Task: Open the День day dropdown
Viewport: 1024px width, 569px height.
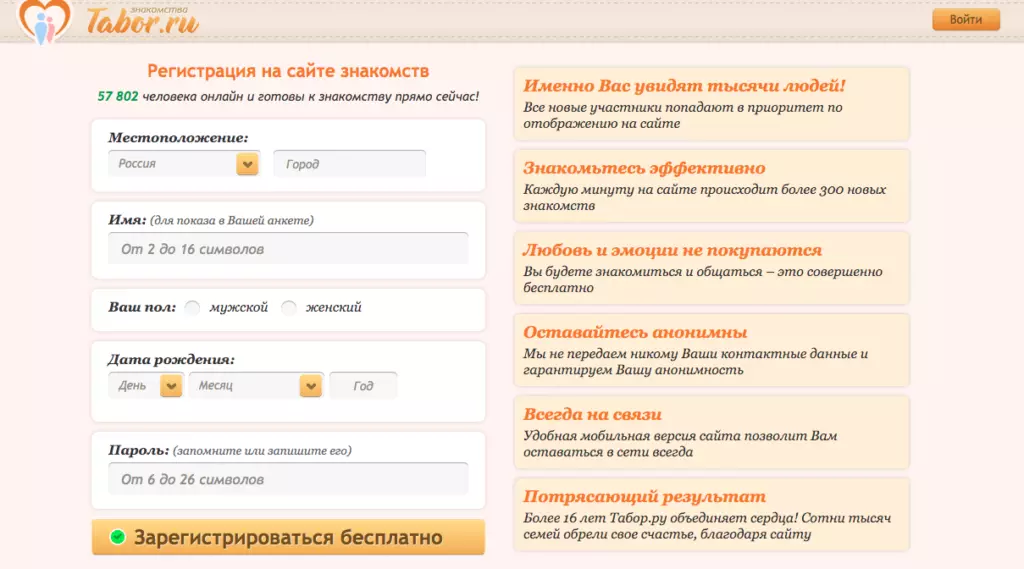Action: pyautogui.click(x=145, y=385)
